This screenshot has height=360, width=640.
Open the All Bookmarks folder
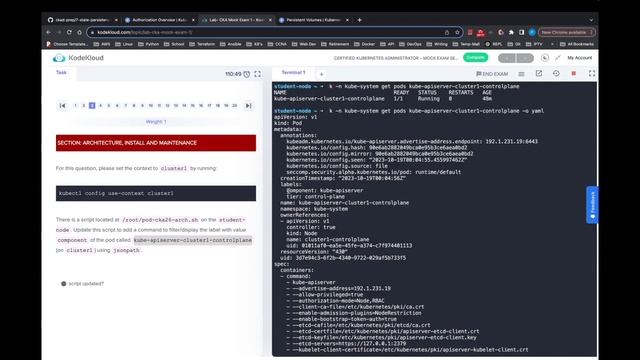point(577,44)
